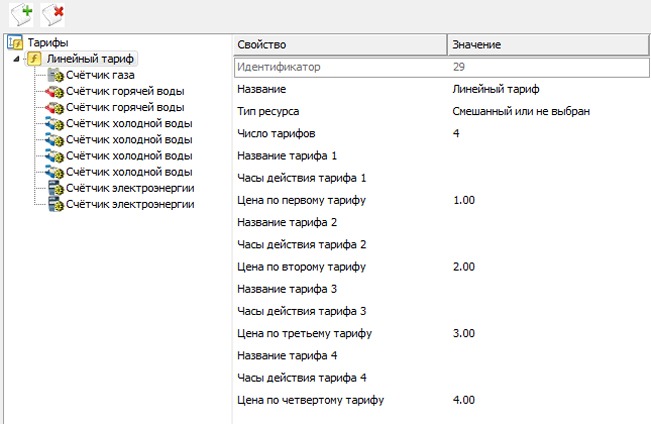651x424 pixels.
Task: Click the Тарифы root node icon
Action: click(x=15, y=43)
